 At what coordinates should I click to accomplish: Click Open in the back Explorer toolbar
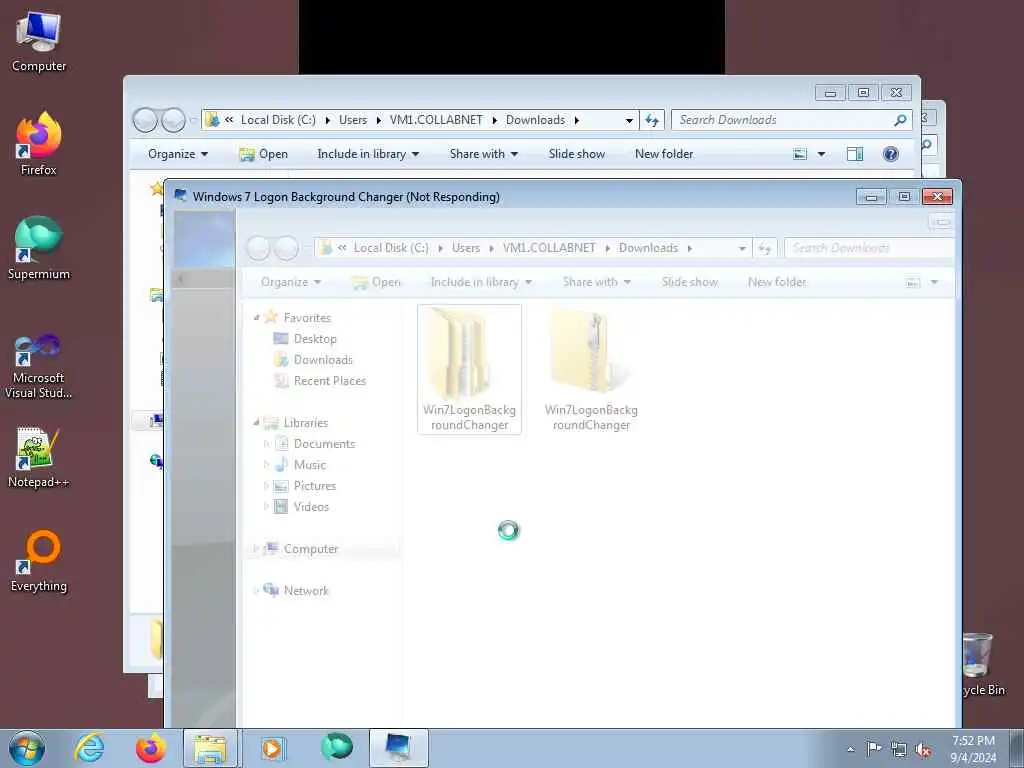pyautogui.click(x=264, y=154)
